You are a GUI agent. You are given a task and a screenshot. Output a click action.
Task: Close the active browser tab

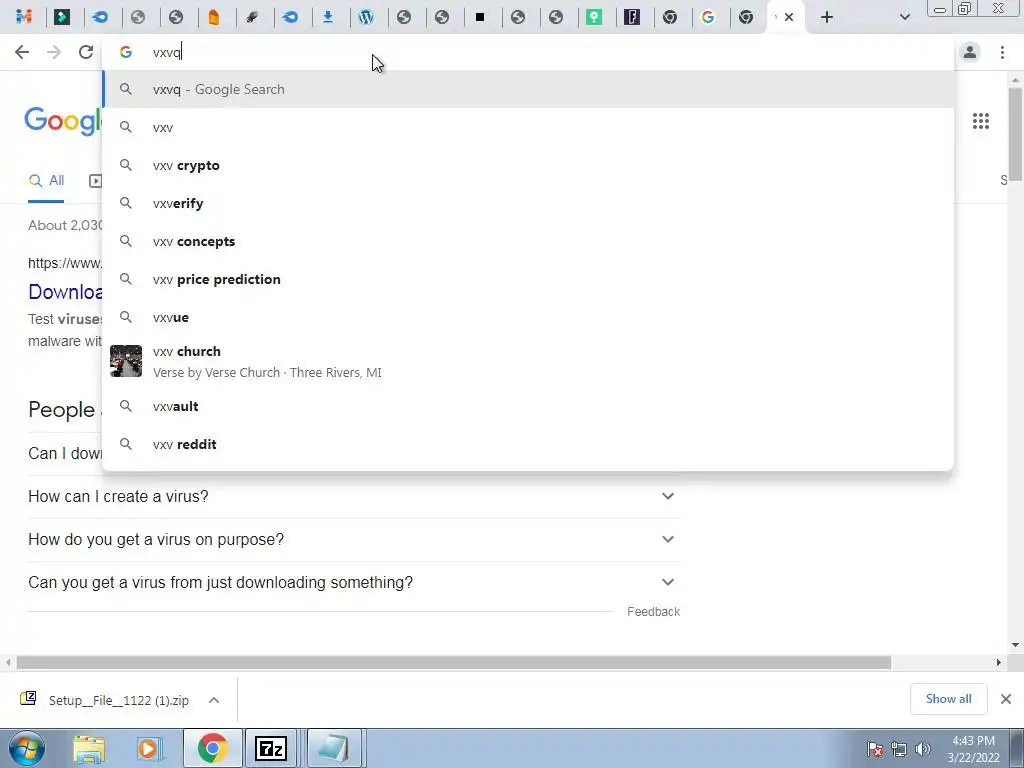click(x=789, y=17)
